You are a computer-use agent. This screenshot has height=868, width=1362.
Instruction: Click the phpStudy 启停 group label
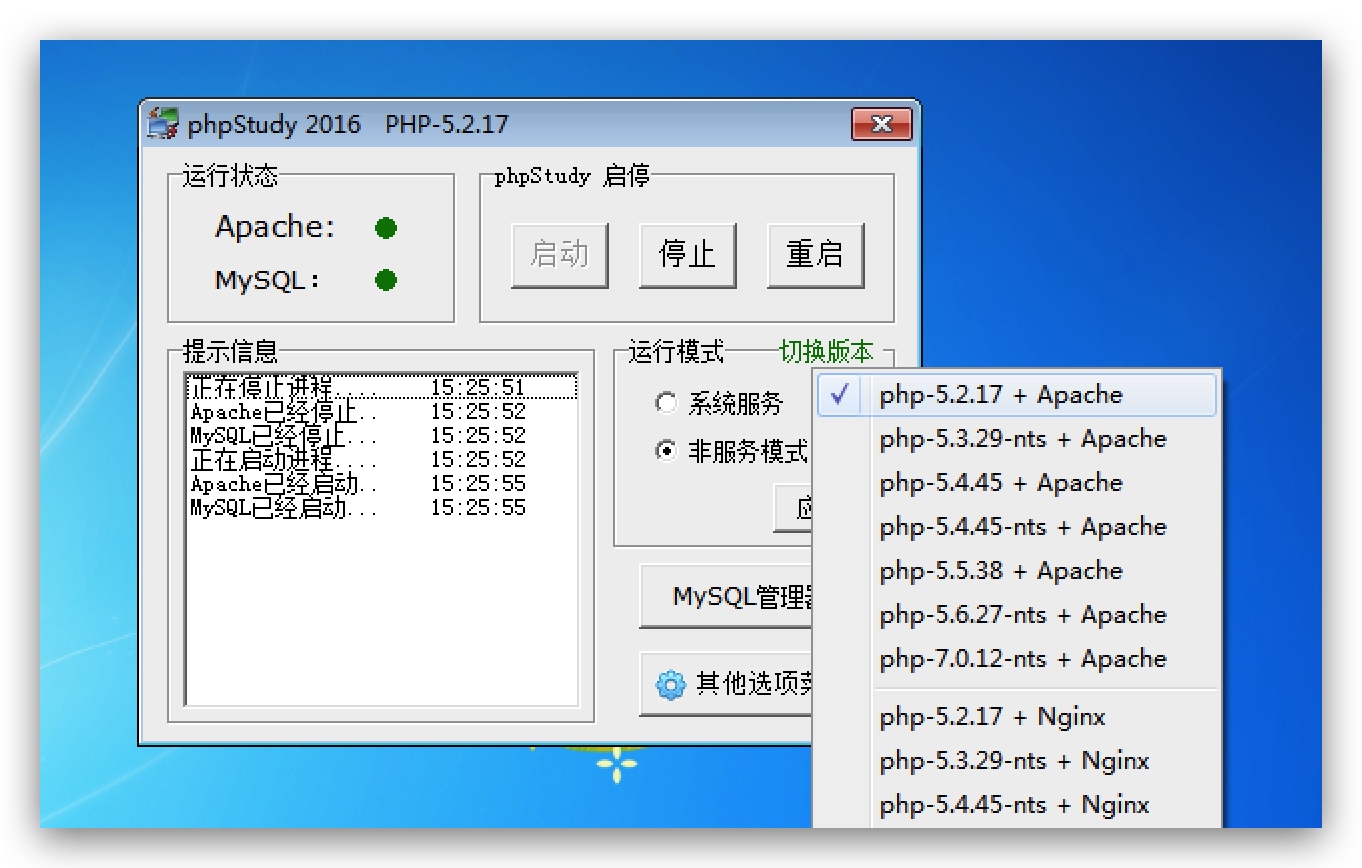pos(572,177)
